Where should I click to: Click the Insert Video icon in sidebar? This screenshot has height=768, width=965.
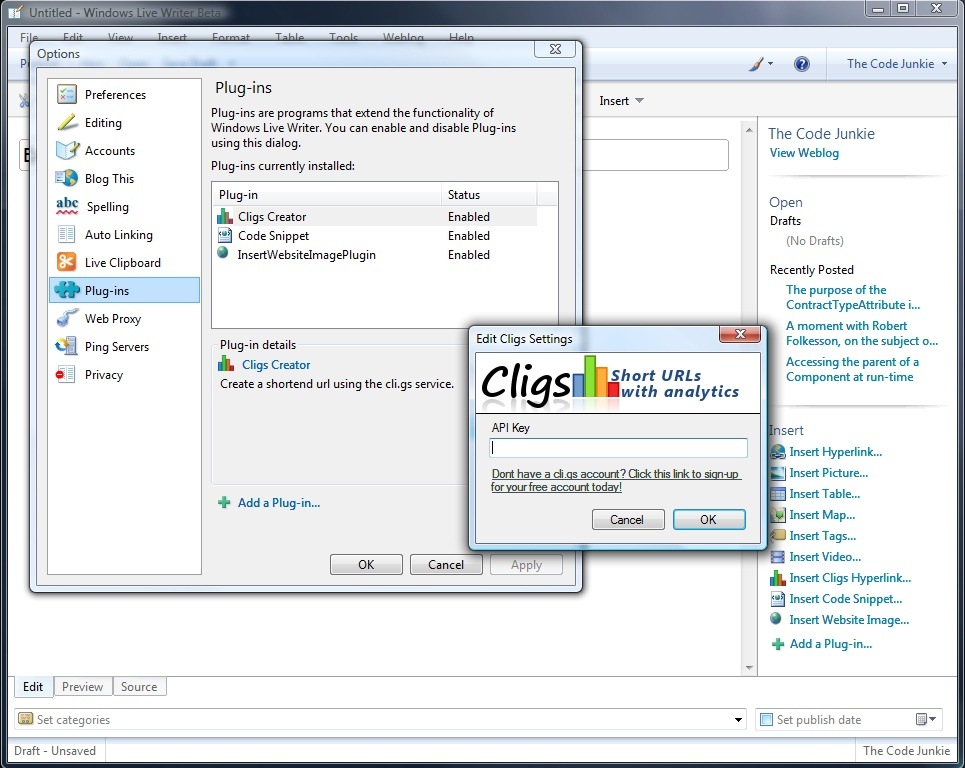tap(778, 557)
